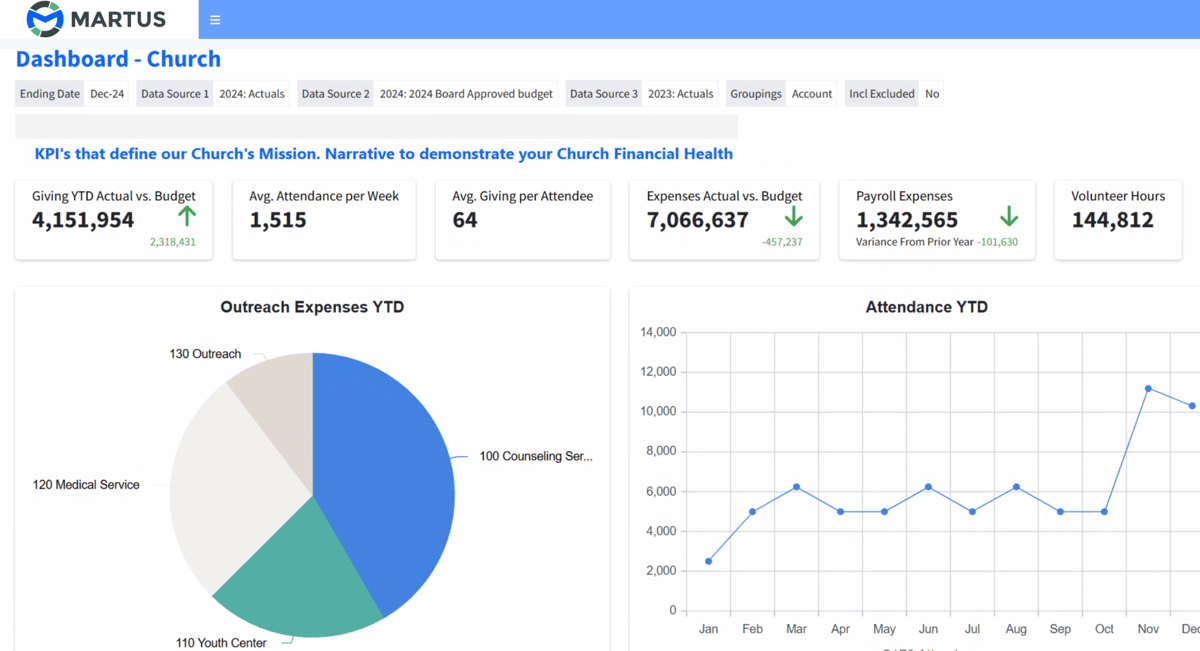Click the 130 Outreach slice label
Screen dimensions: 1200x651
pos(205,353)
